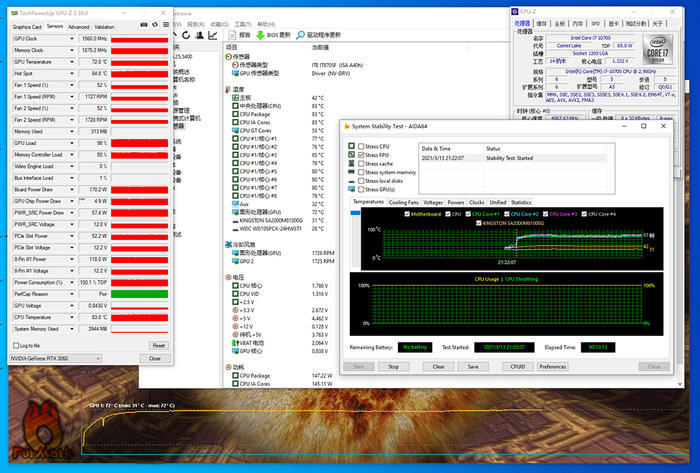Enable the Stress CPU checkbox
Viewport: 700px width, 473px height.
tap(361, 146)
